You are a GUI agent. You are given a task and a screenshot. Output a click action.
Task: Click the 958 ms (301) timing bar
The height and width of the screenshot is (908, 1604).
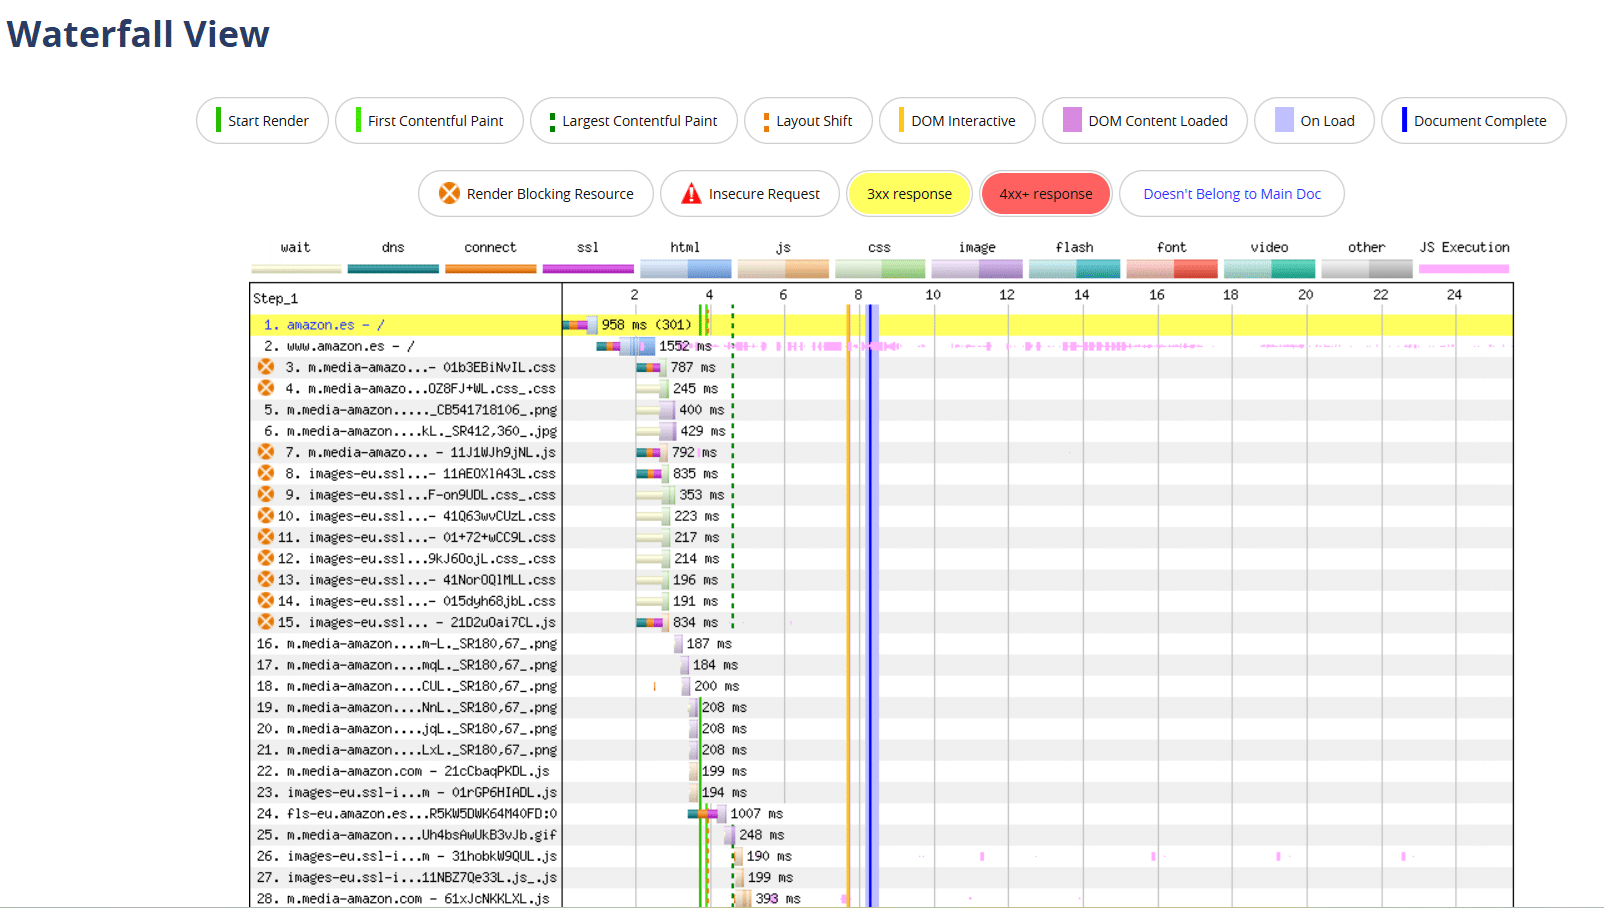point(580,325)
